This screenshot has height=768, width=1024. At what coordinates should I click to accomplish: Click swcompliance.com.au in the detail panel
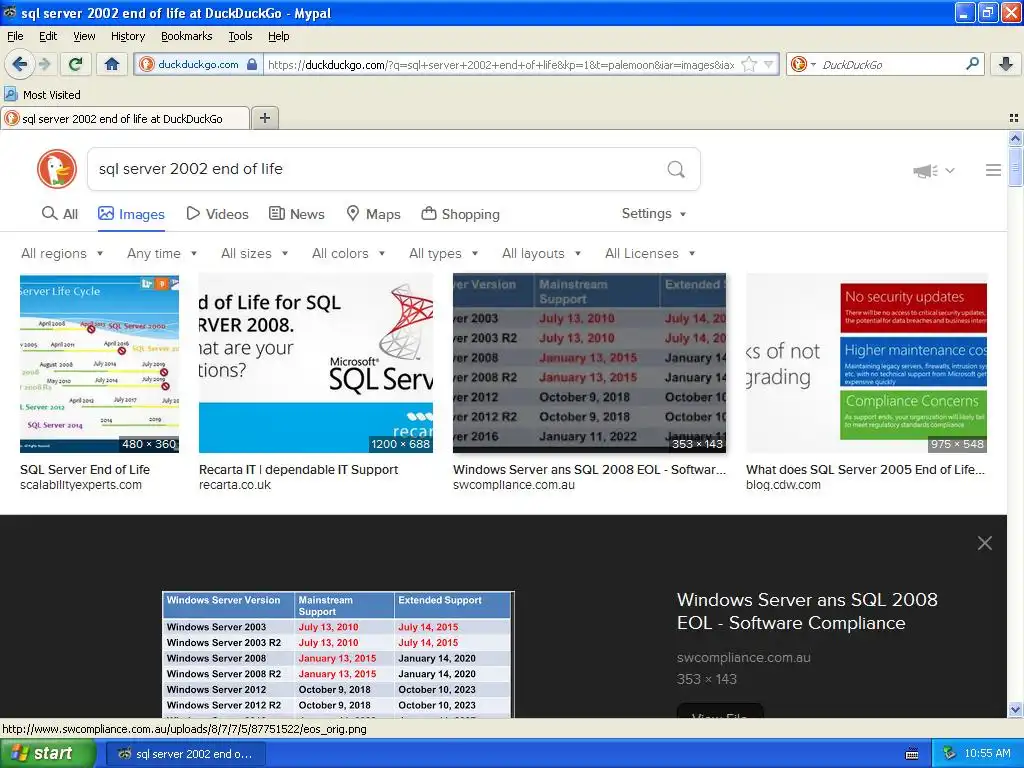tap(744, 658)
